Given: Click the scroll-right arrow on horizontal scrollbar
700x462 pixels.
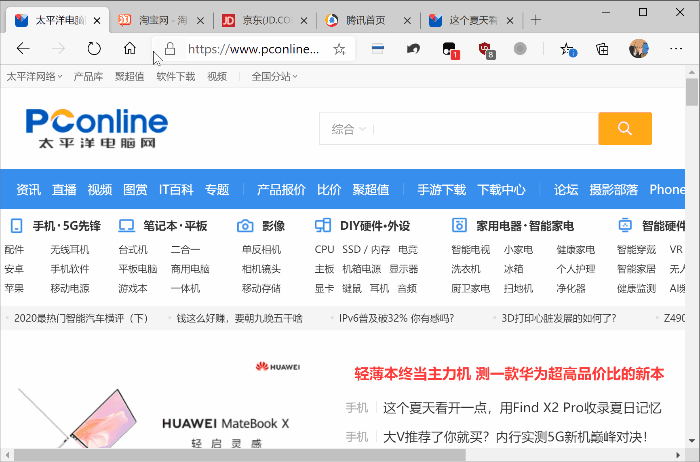Looking at the screenshot, I should [678, 456].
